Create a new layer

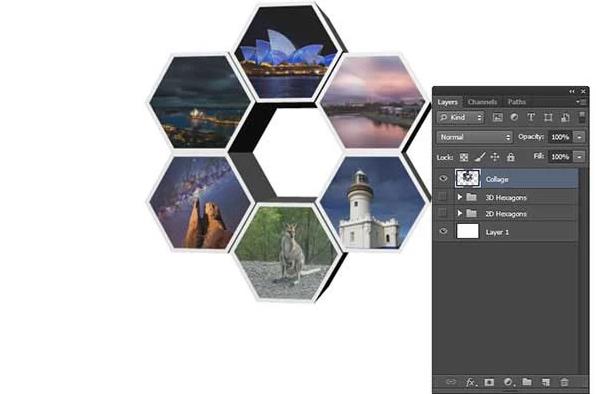pyautogui.click(x=546, y=382)
